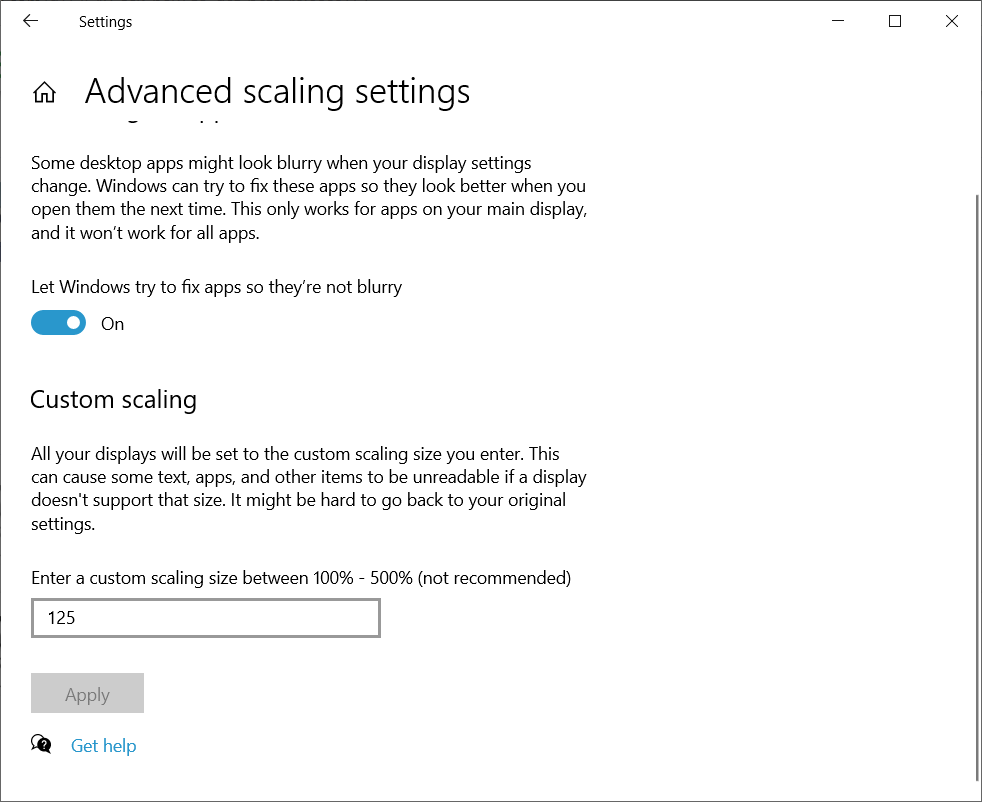Click the Home icon beside the page title
Image resolution: width=982 pixels, height=802 pixels.
(x=44, y=93)
